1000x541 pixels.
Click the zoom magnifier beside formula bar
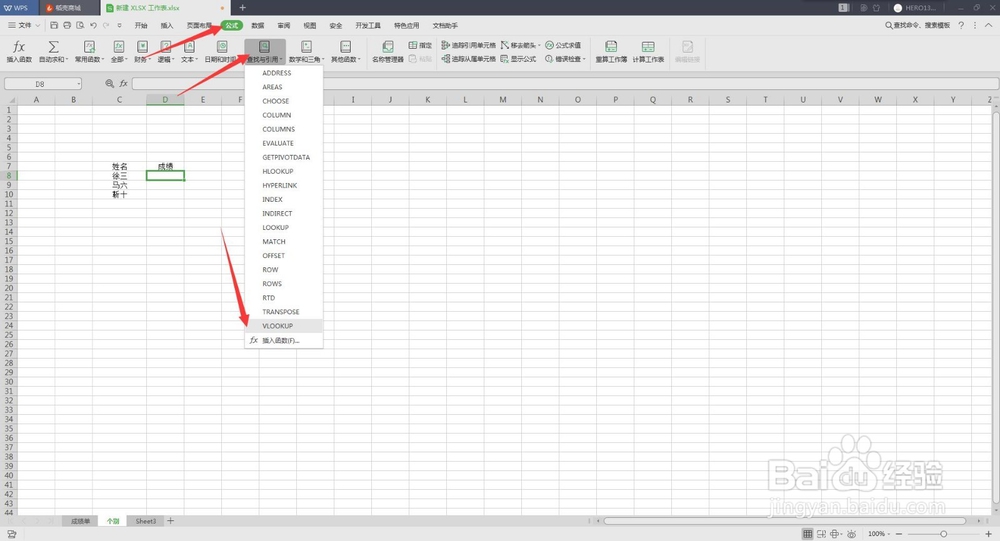click(110, 84)
